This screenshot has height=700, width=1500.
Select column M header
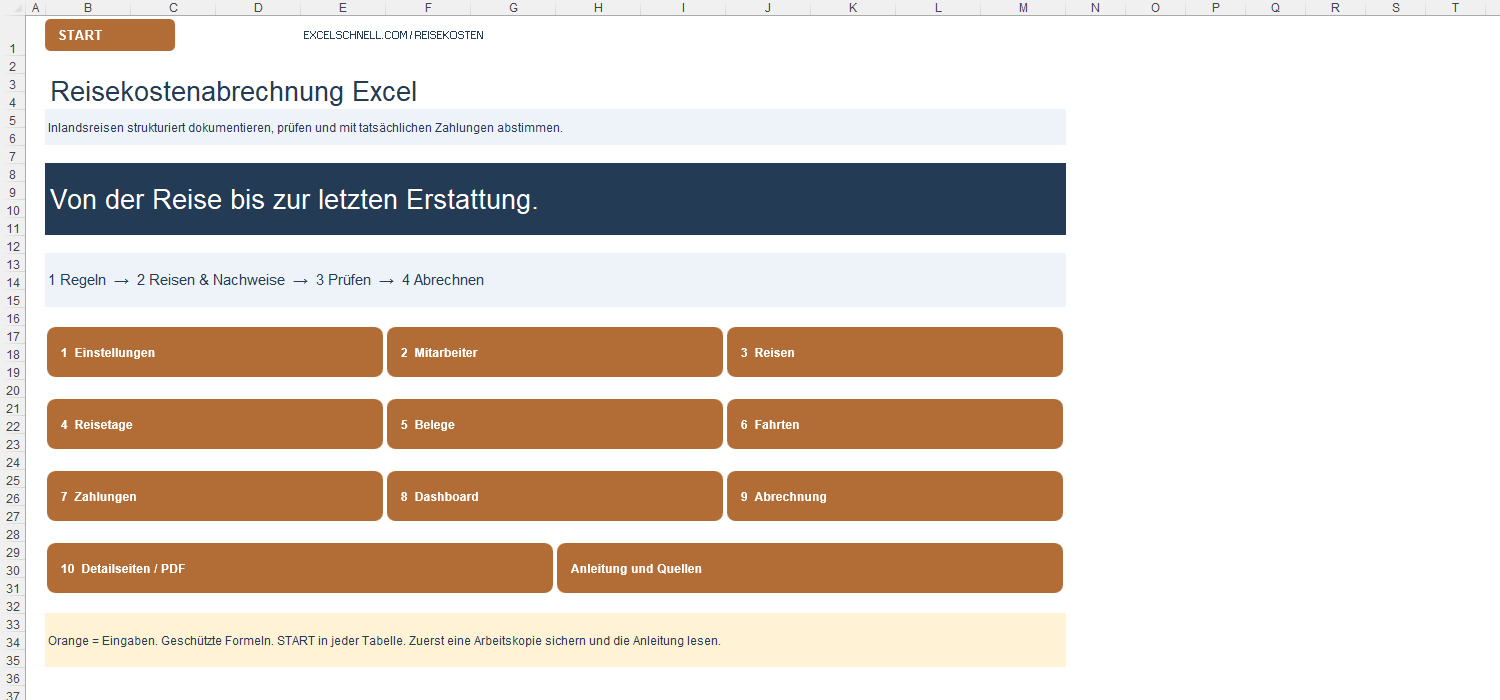[x=1023, y=7]
